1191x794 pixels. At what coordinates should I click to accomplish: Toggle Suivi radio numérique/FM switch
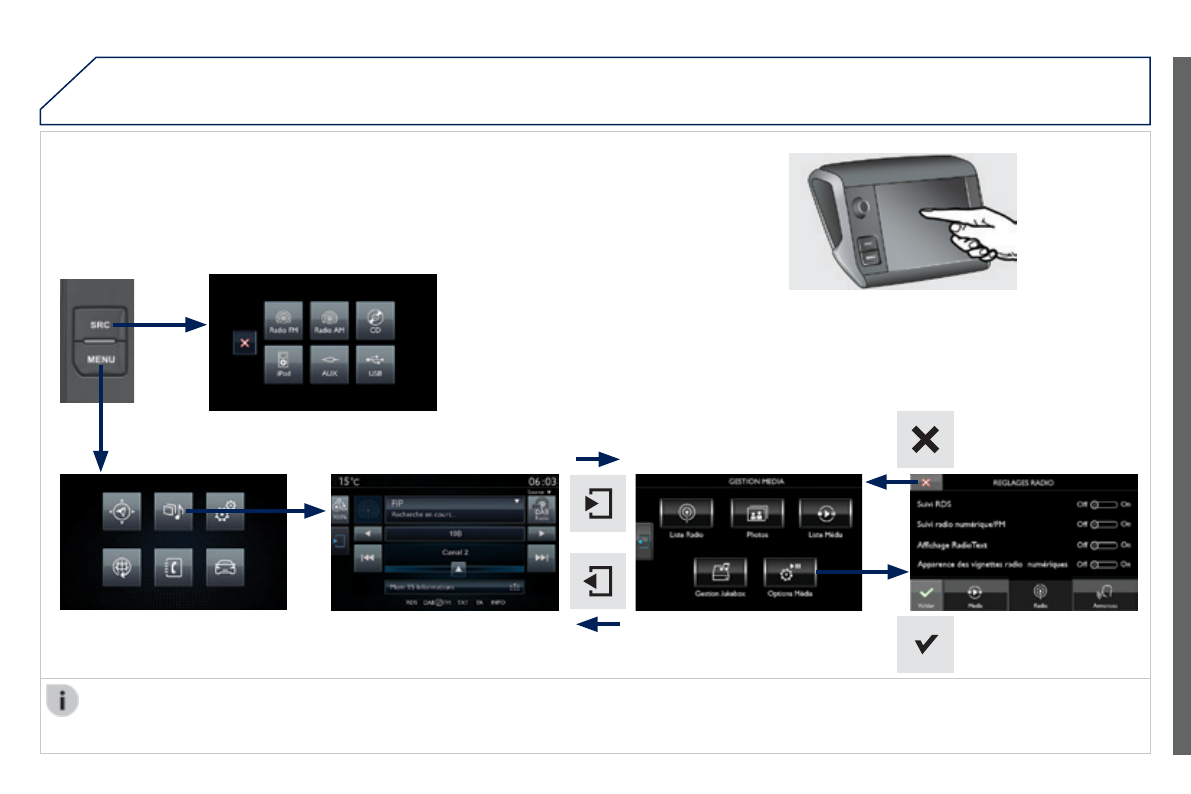[1104, 524]
